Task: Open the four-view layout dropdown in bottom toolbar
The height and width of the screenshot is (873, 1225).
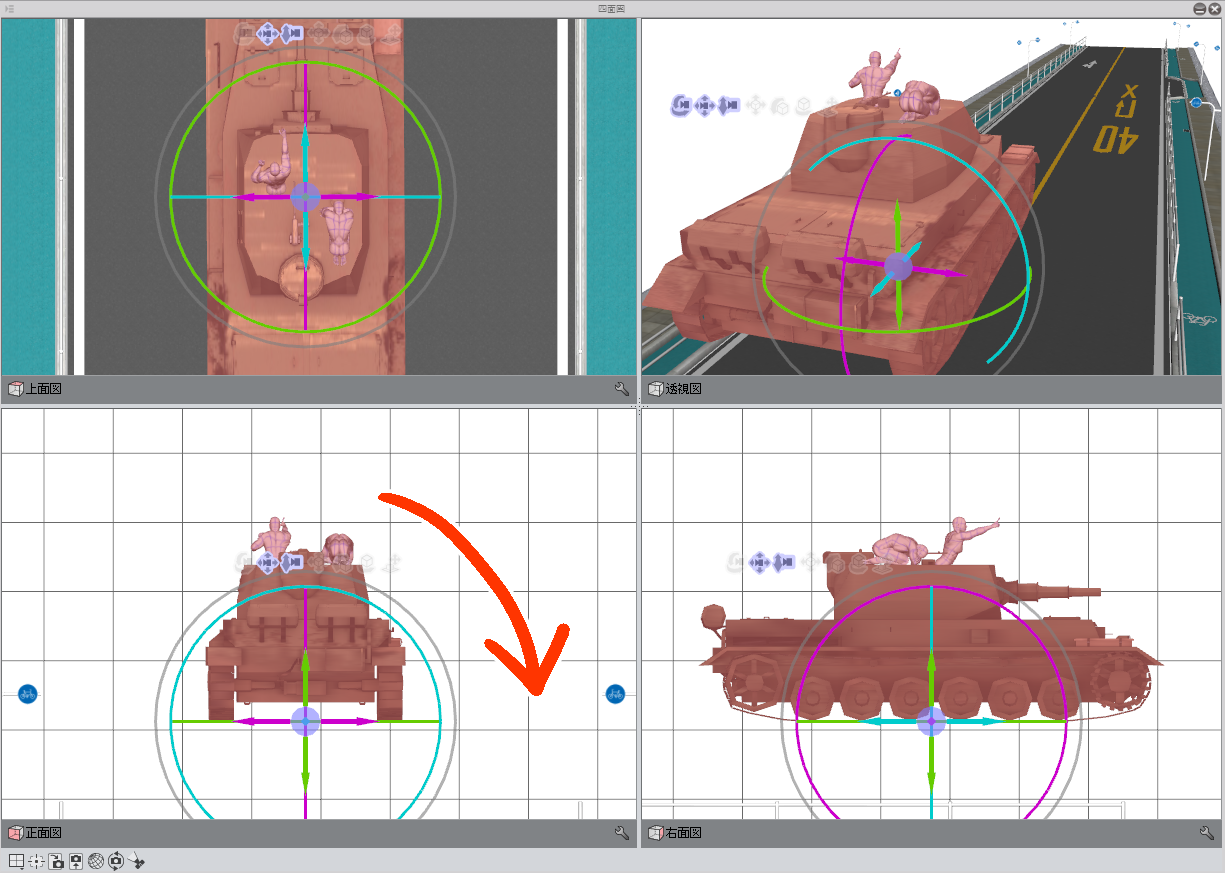Action: tap(16, 860)
